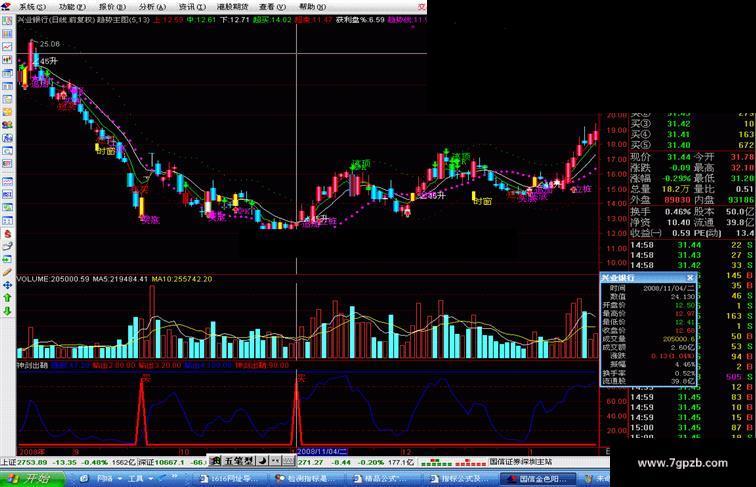Select the pencil drawing tool icon
The height and width of the screenshot is (487, 756).
[7, 272]
